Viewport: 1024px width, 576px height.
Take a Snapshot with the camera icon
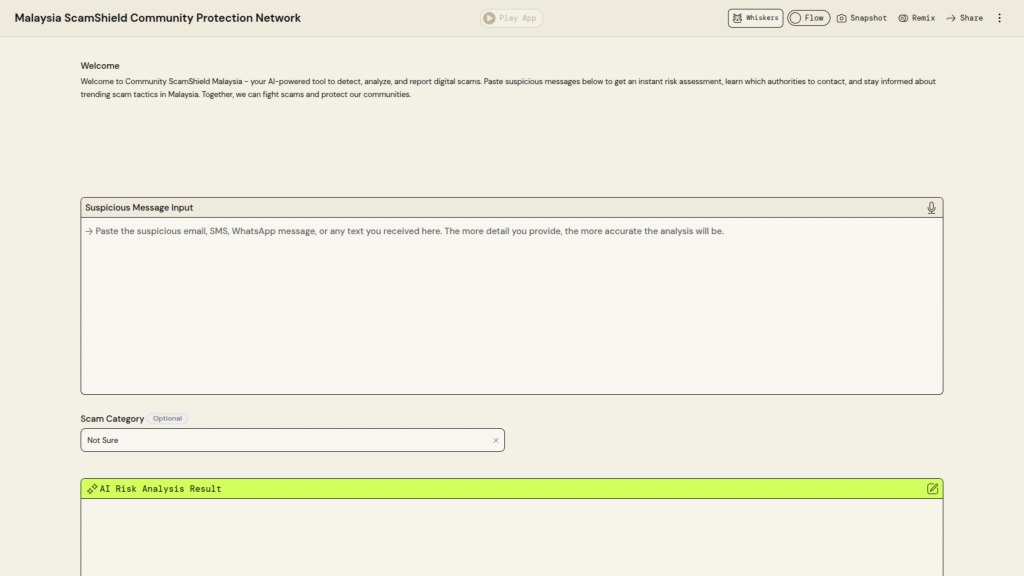tap(861, 18)
